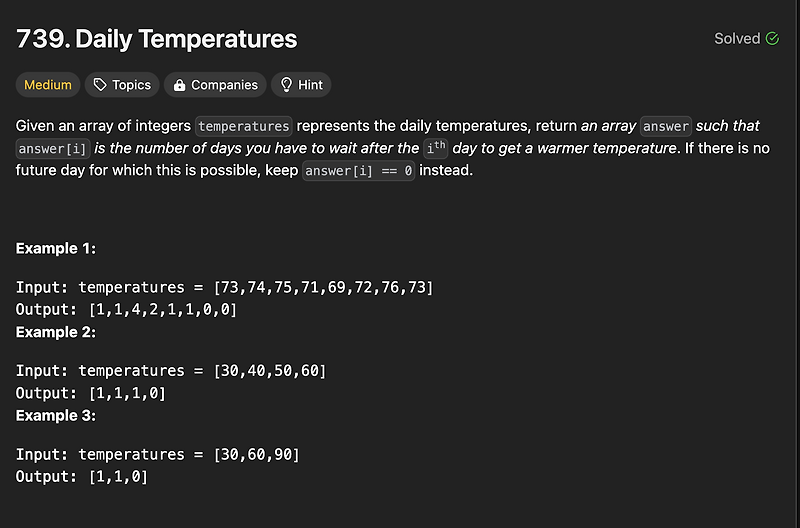
Task: Click Example 3 output [1,1,0]
Action: point(118,477)
